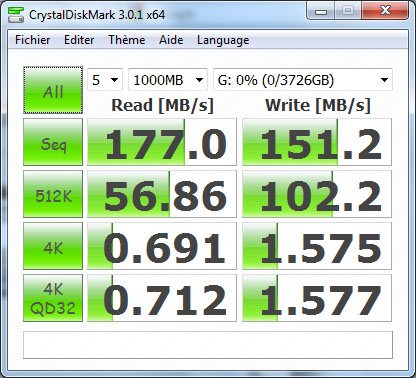This screenshot has height=378, width=416.
Task: Click the CrystalDiskMark app icon in title bar
Action: point(16,15)
